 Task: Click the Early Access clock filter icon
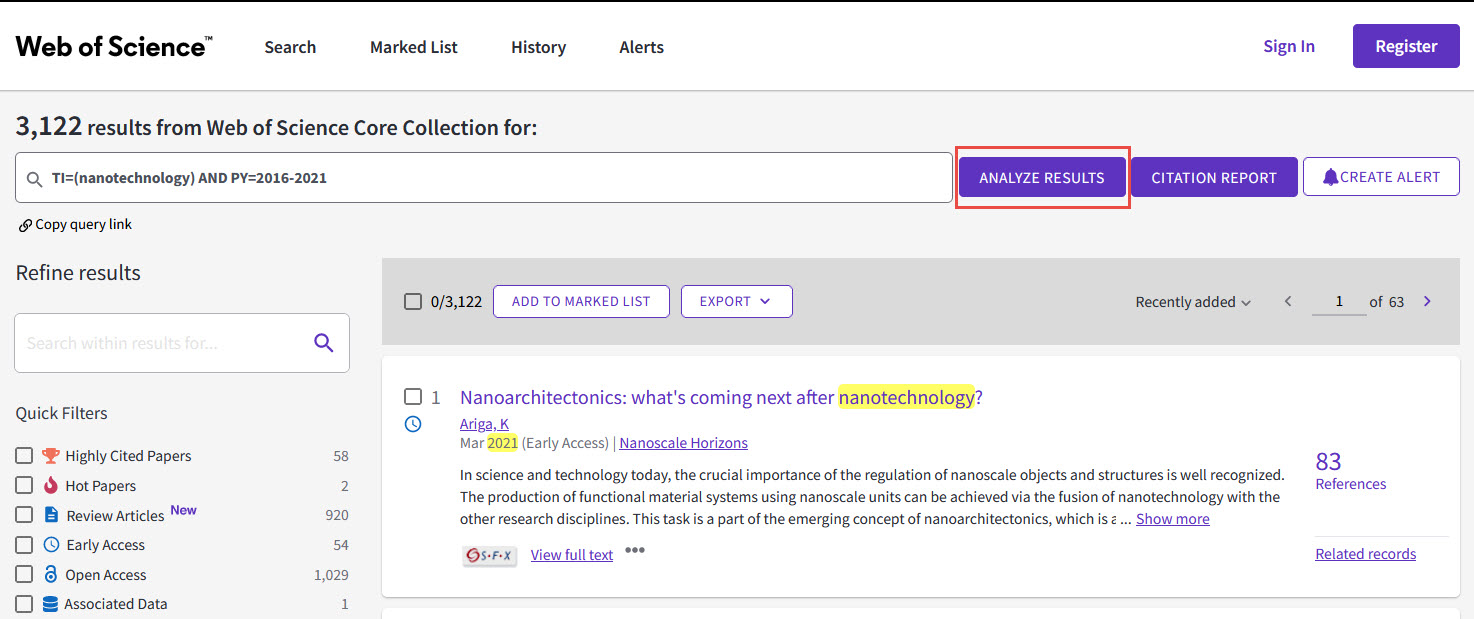pos(52,545)
